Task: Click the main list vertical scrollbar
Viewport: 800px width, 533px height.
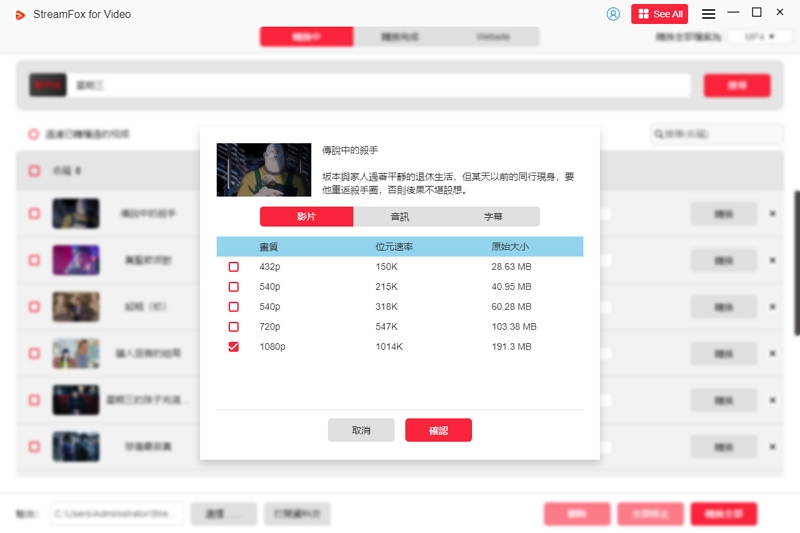Action: [x=797, y=263]
